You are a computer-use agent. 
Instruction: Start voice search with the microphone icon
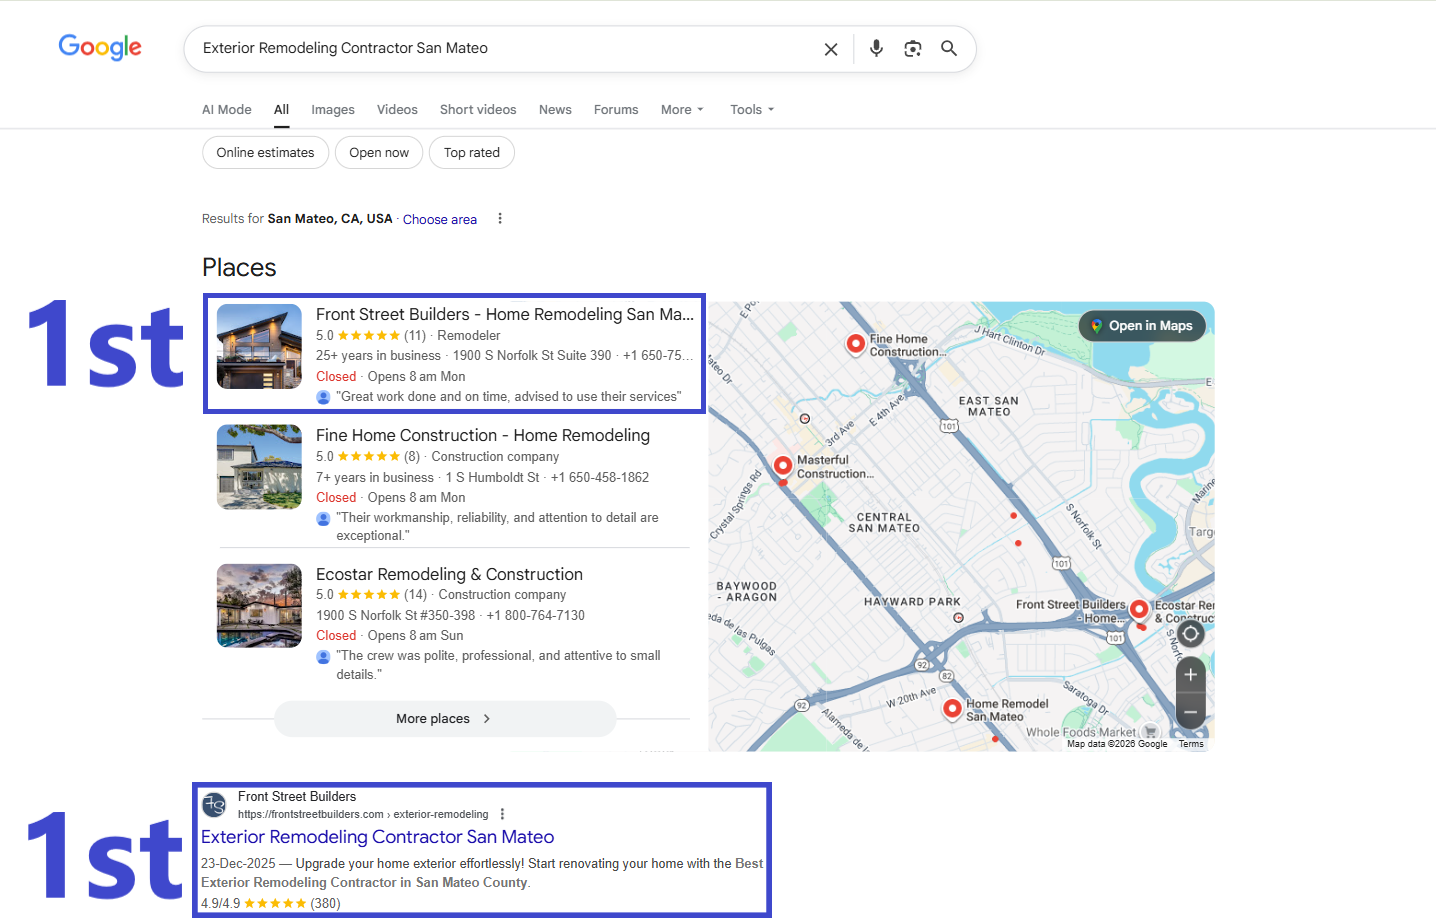point(876,48)
